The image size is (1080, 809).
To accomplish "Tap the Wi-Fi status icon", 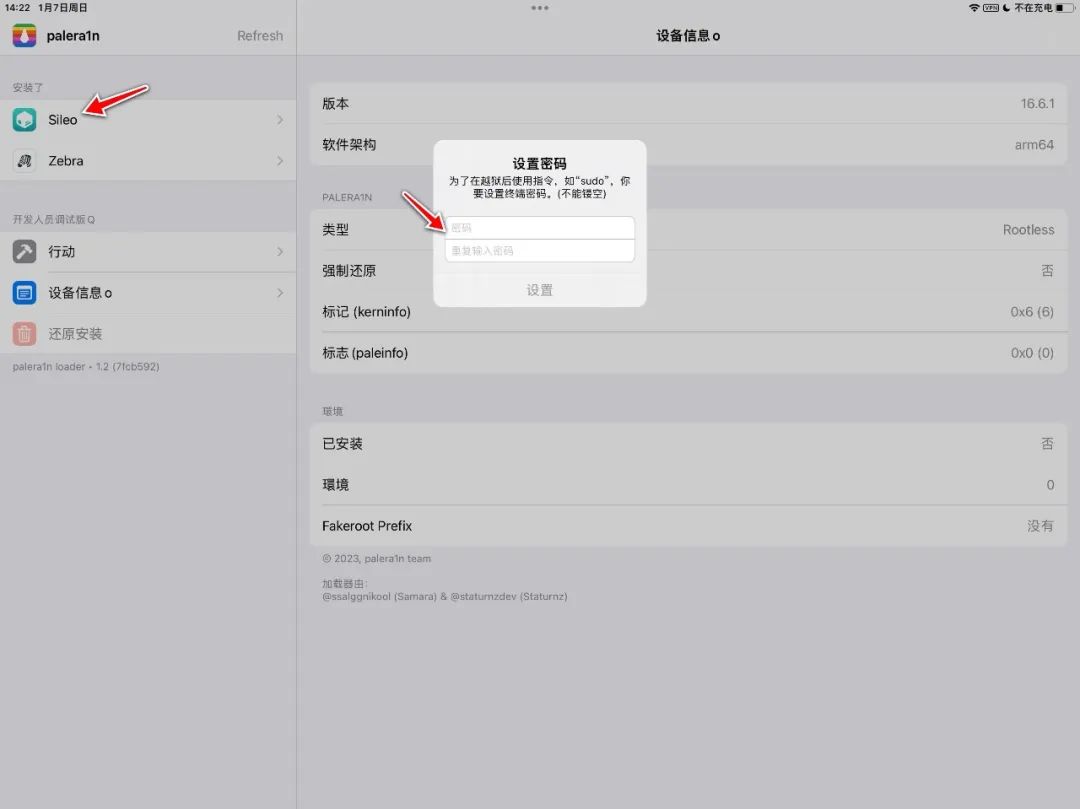I will pos(974,8).
